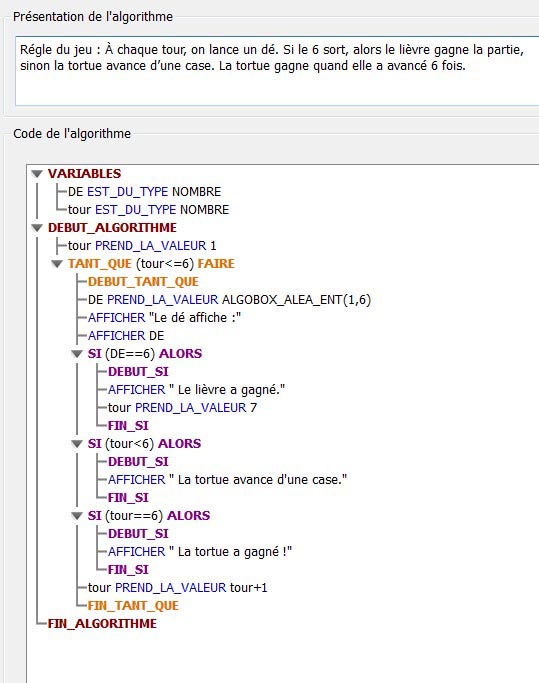Select the AFFICHER "Le dé affiche :" line
This screenshot has width=539, height=683.
coord(164,318)
